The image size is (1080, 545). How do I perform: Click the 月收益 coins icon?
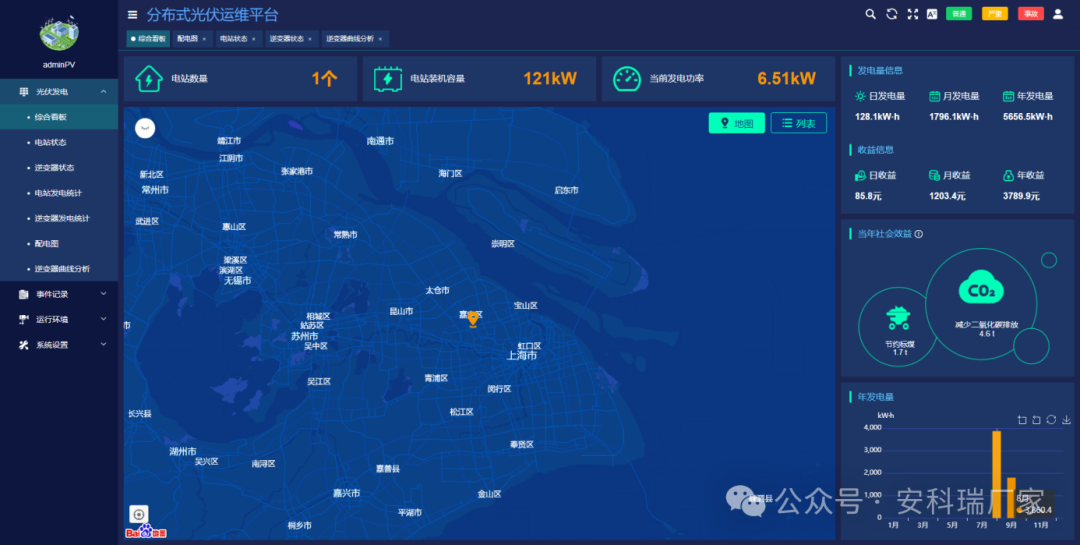click(935, 176)
